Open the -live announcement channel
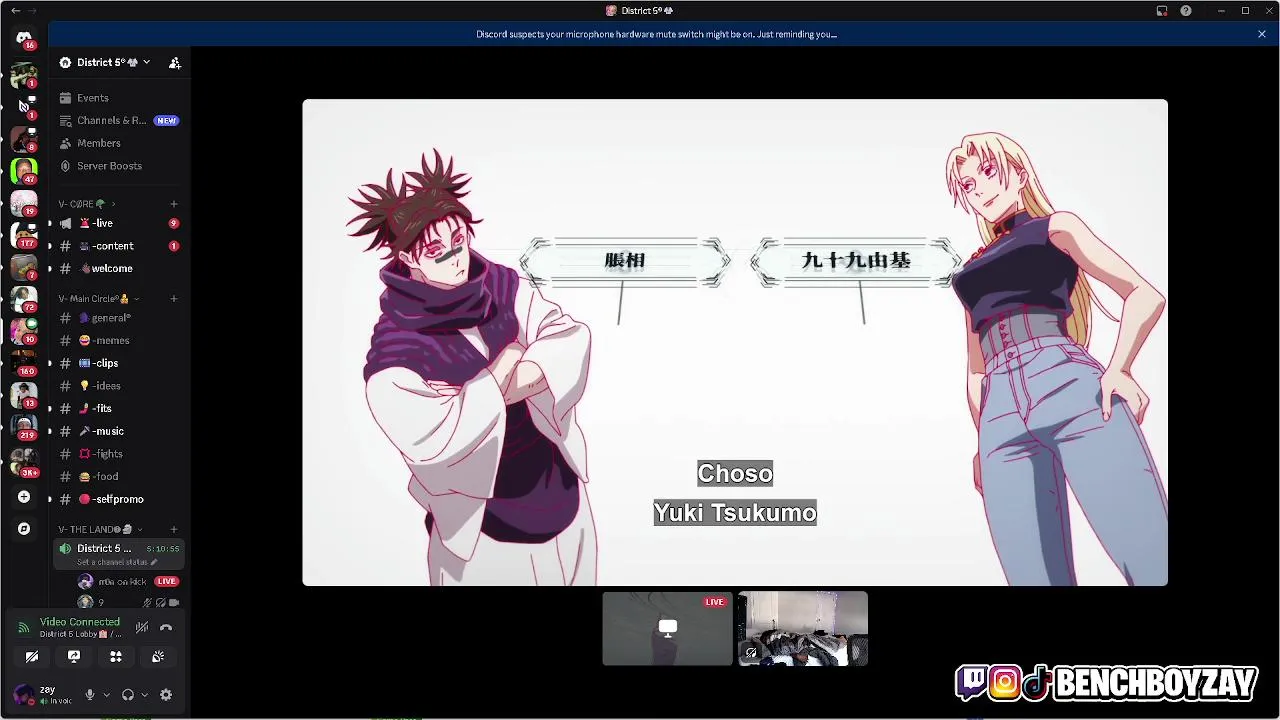1280x720 pixels. point(117,223)
